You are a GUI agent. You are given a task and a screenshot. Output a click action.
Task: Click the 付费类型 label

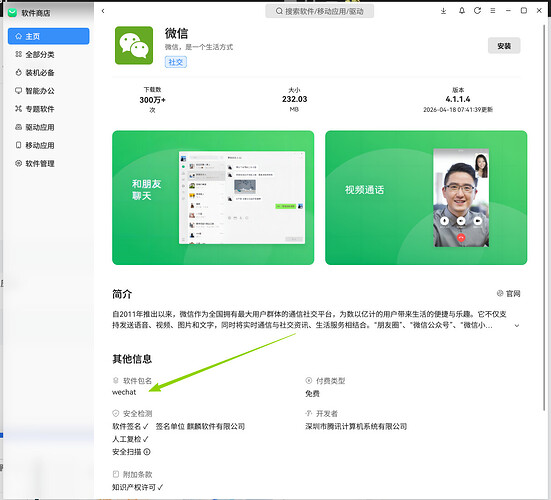tap(330, 381)
